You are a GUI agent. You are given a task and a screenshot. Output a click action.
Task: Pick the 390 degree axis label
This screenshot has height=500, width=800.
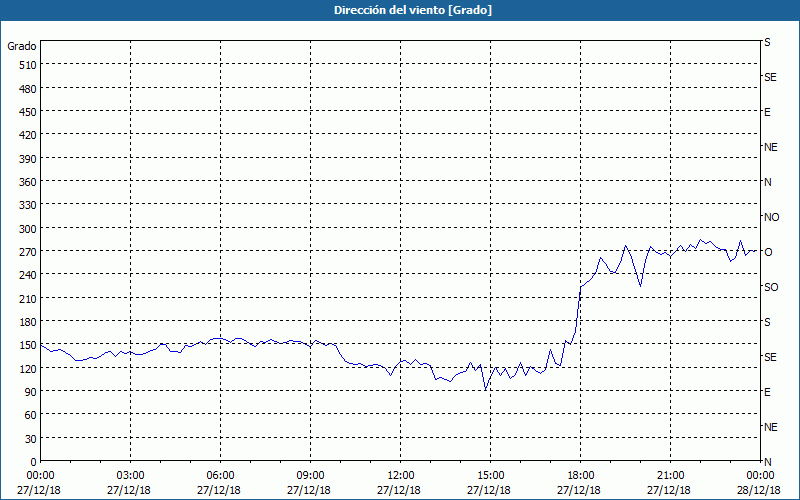[28, 159]
